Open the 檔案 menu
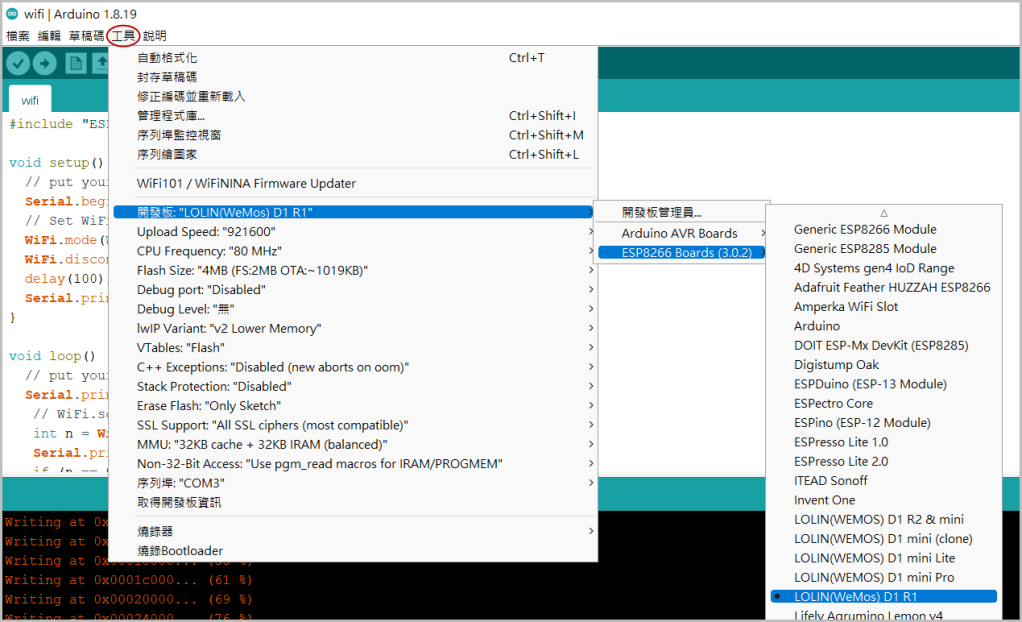This screenshot has width=1022, height=622. tap(18, 35)
